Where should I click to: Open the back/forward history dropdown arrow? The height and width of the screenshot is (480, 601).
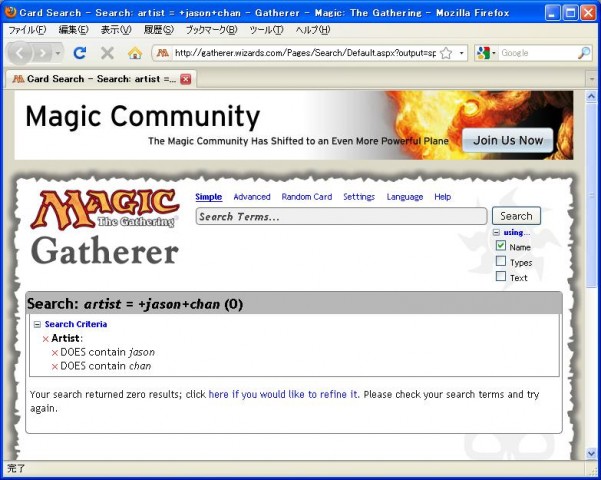click(x=57, y=53)
